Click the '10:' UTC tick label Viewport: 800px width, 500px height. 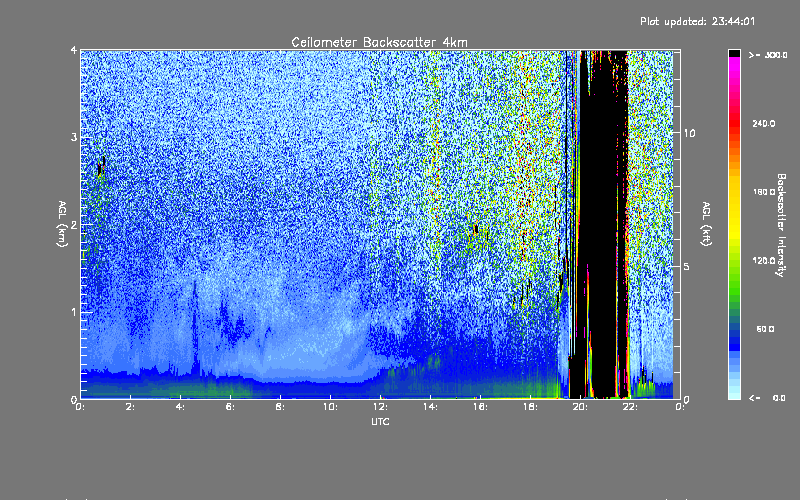click(330, 407)
